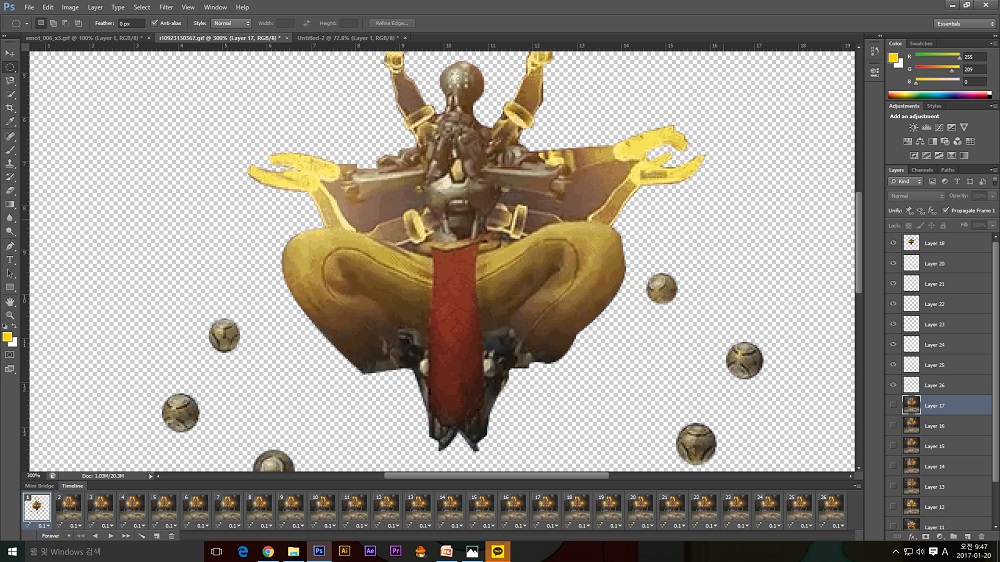Select the Hand tool
The width and height of the screenshot is (1000, 562).
pyautogui.click(x=10, y=302)
